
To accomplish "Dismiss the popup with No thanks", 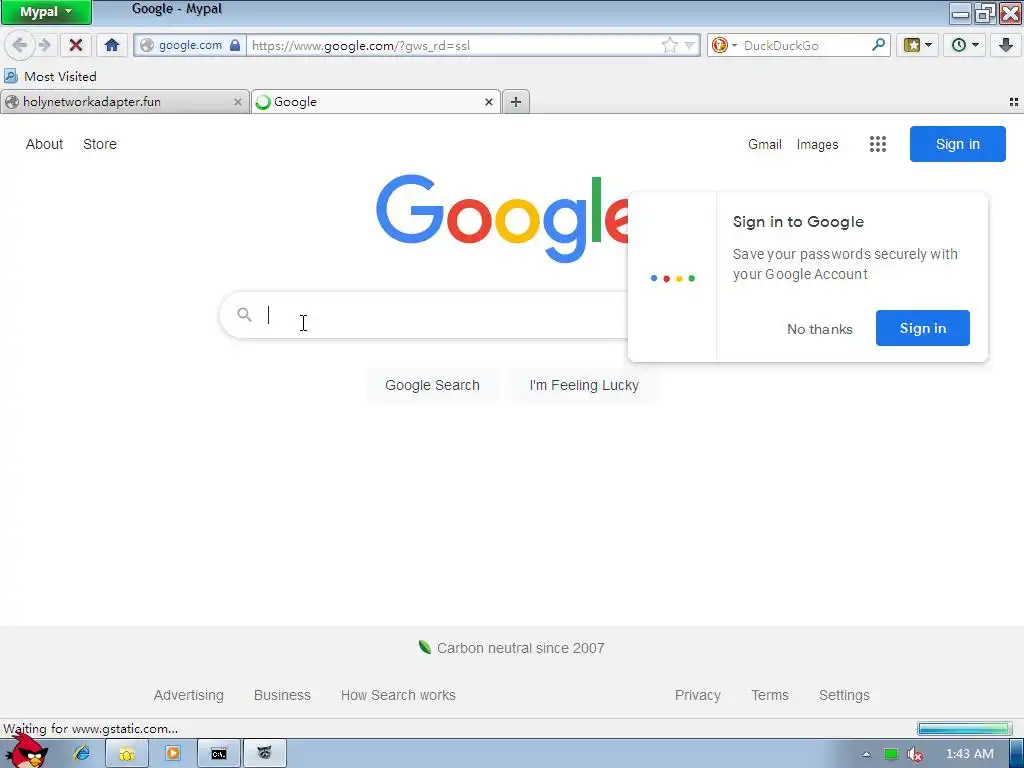I will pos(820,329).
